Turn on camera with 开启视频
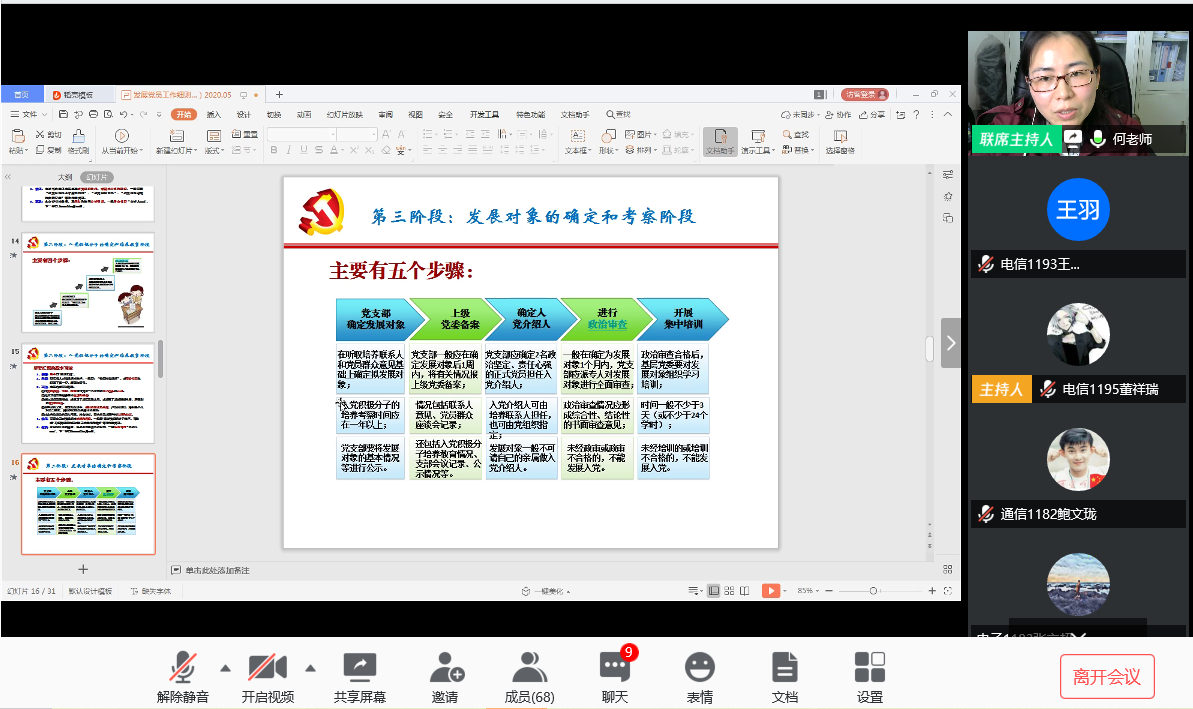Image resolution: width=1193 pixels, height=709 pixels. 267,667
